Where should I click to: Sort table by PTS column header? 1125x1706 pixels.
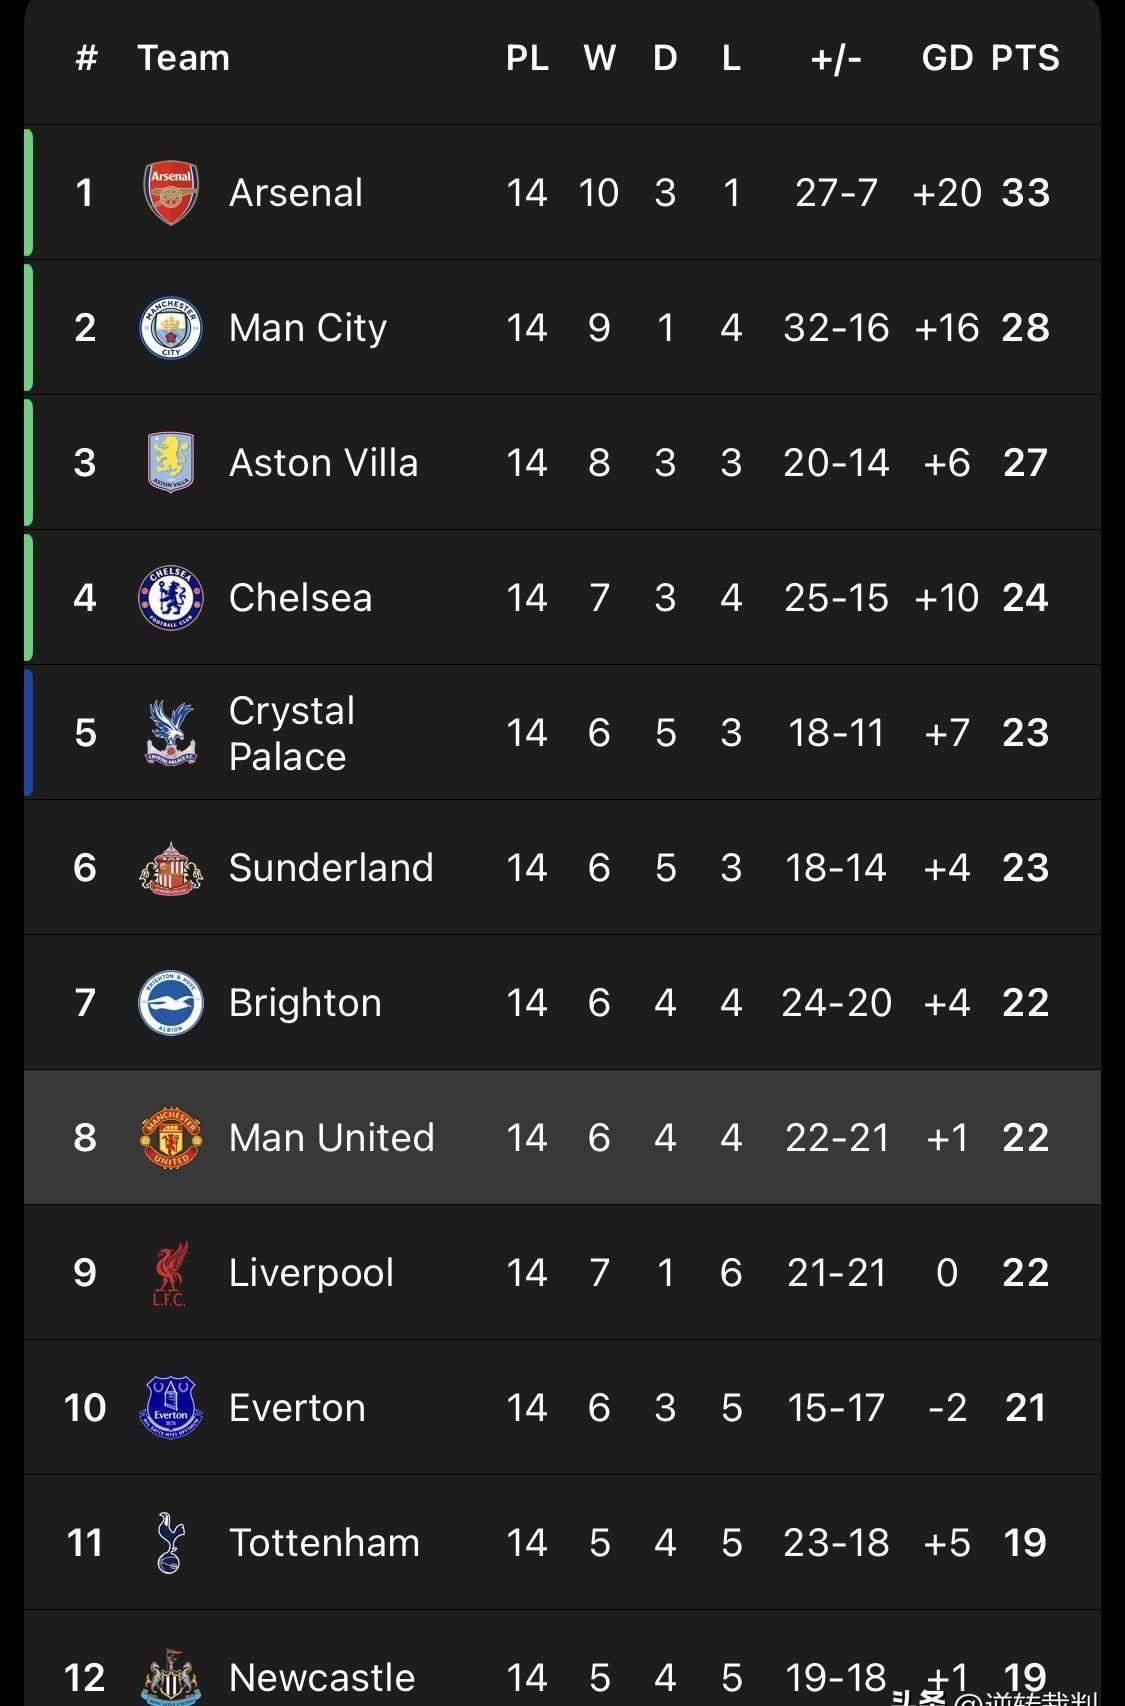[x=1025, y=58]
